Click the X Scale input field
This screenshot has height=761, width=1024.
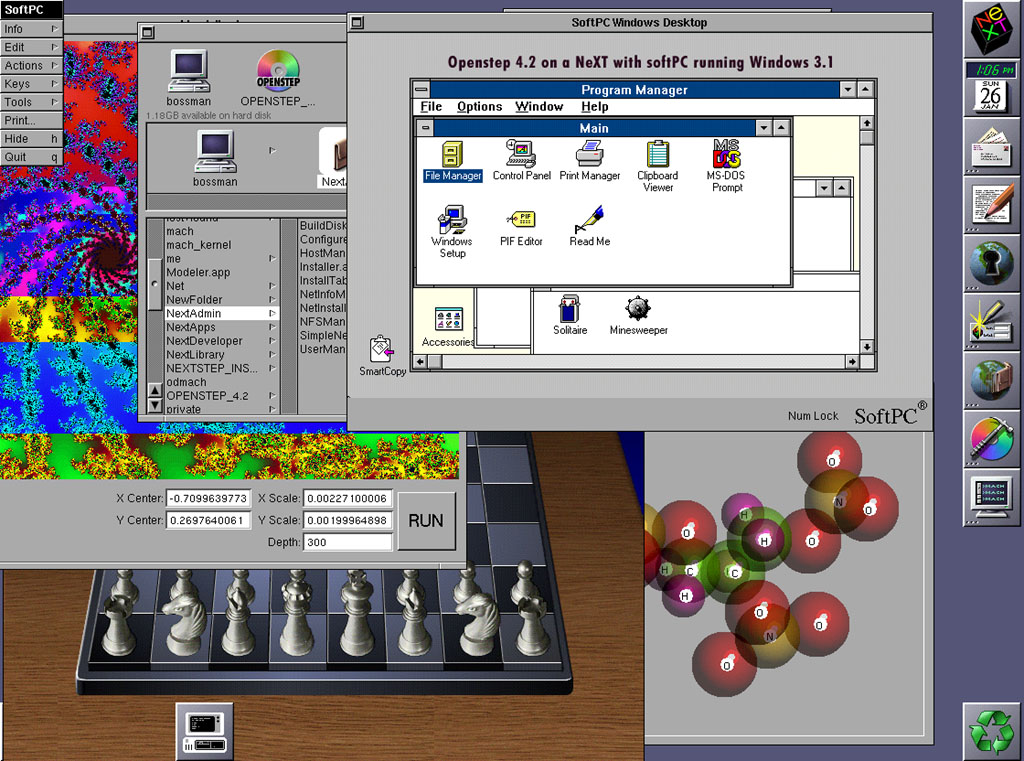pyautogui.click(x=347, y=498)
